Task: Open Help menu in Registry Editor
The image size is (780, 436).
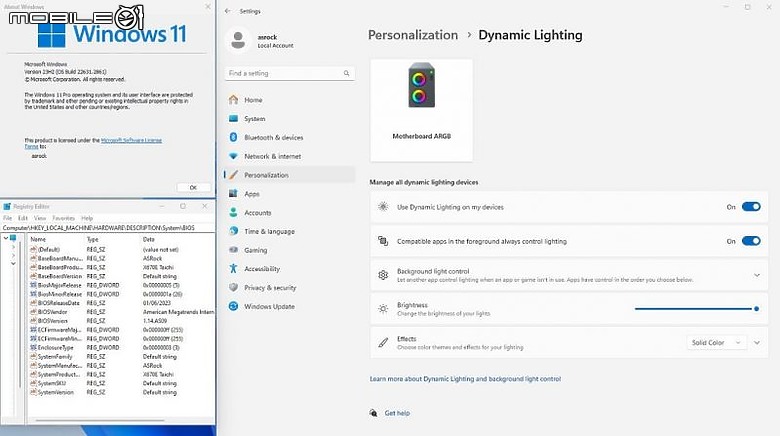Action: [x=87, y=218]
